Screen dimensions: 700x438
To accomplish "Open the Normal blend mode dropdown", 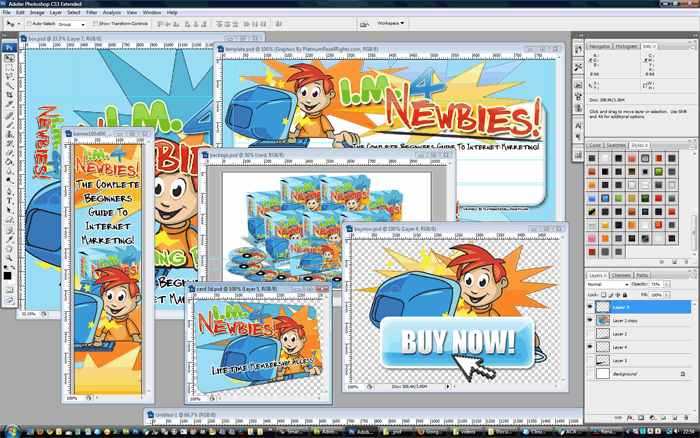I will click(608, 284).
